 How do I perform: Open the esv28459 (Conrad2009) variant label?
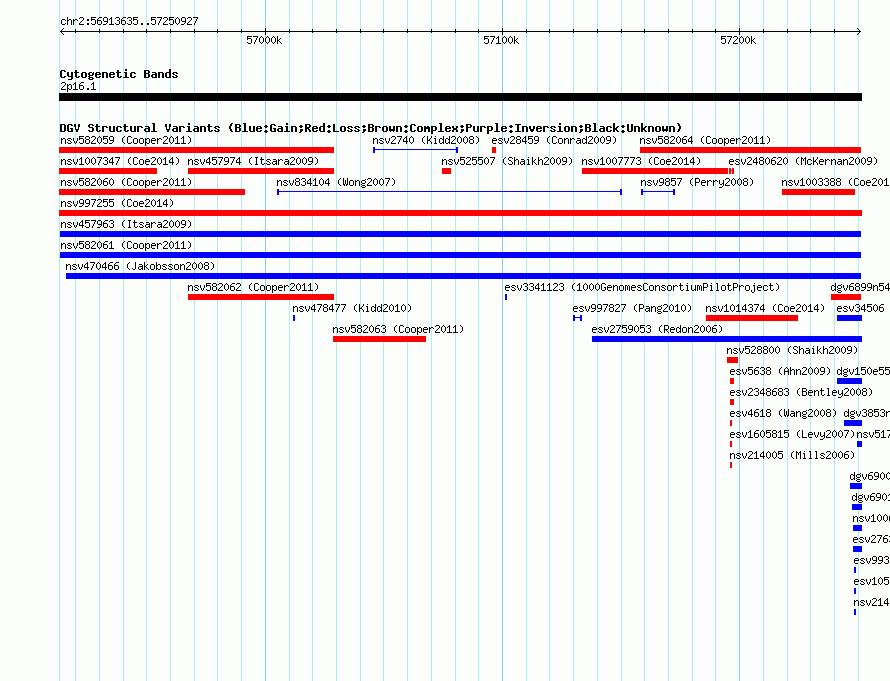(x=554, y=140)
